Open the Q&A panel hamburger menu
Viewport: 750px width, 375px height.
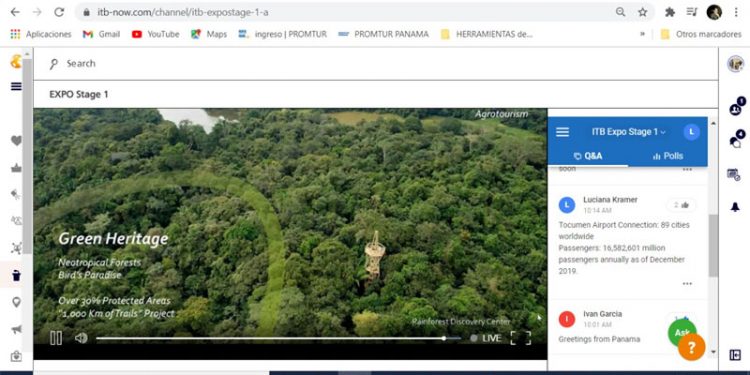point(562,132)
